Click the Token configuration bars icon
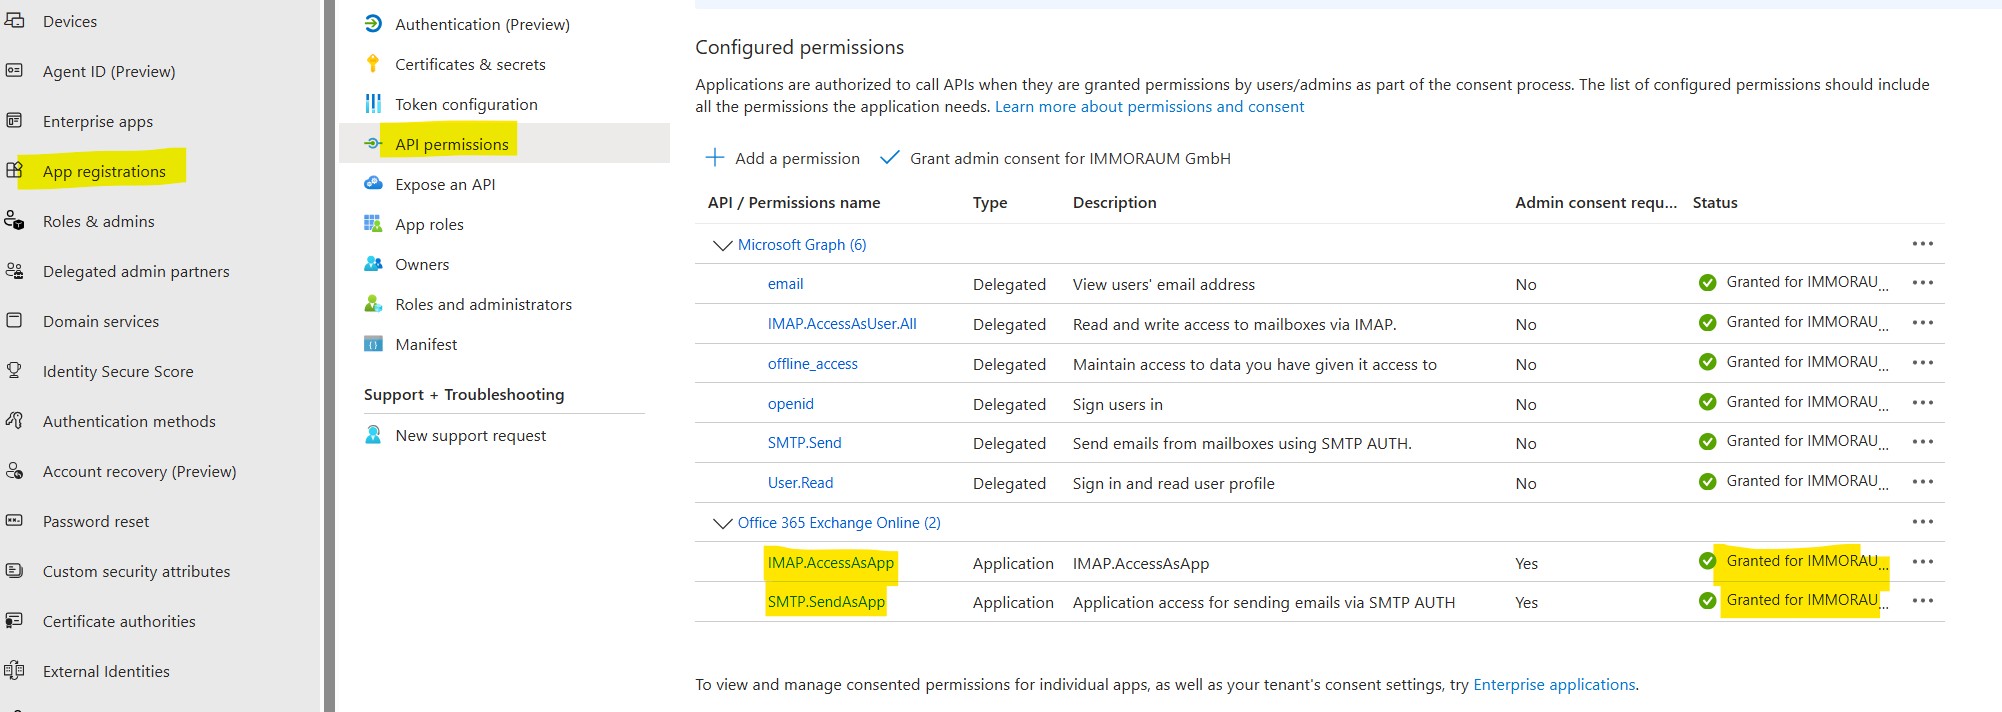The height and width of the screenshot is (712, 2002). tap(373, 104)
